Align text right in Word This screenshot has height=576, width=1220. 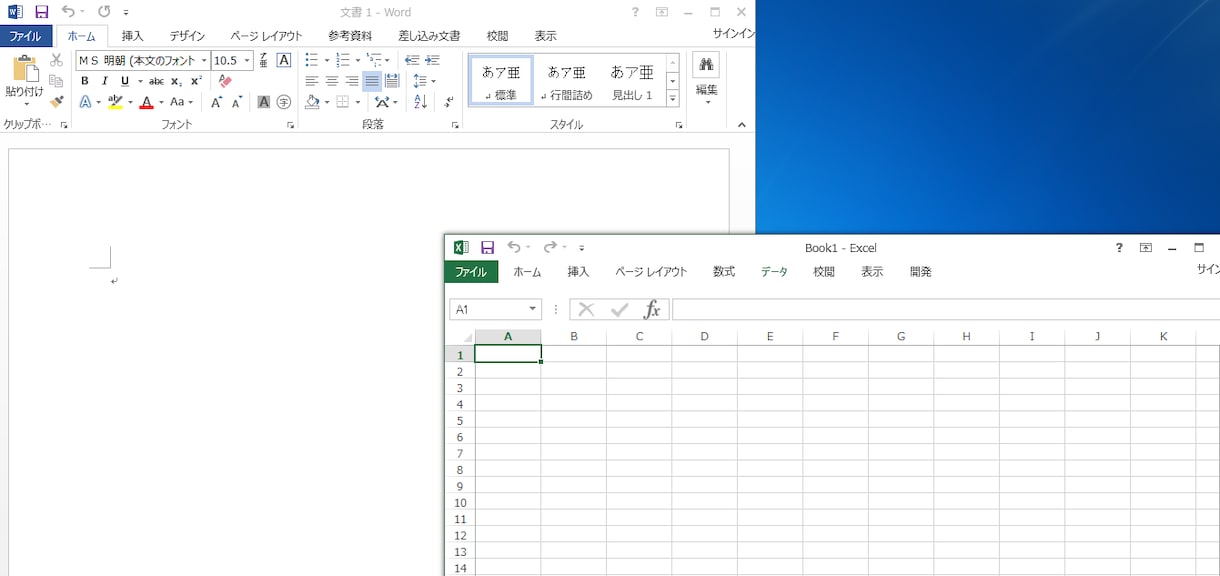(352, 81)
